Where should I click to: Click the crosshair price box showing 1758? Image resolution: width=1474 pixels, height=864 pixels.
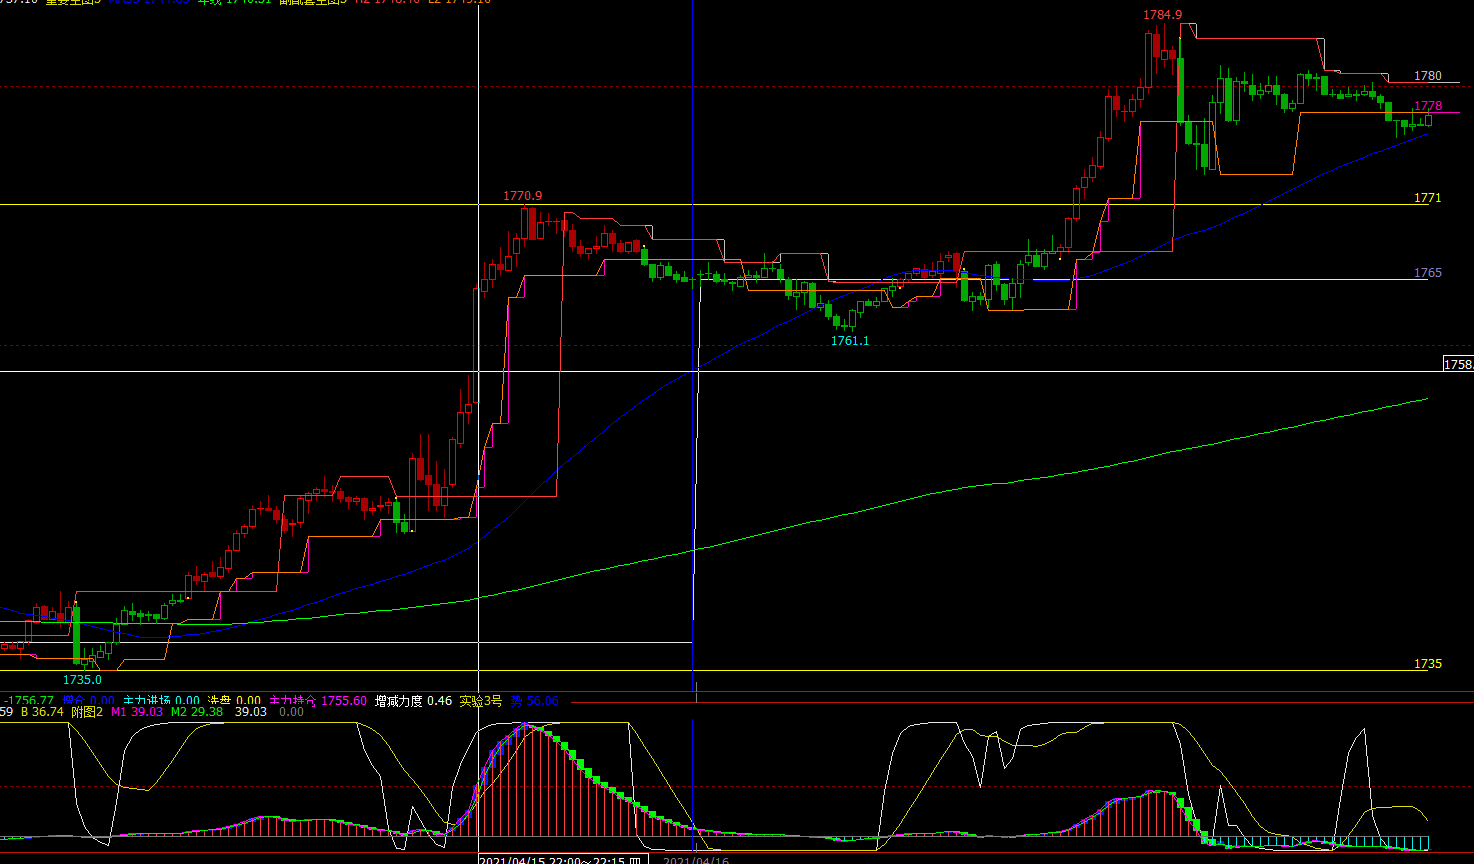tap(1457, 364)
